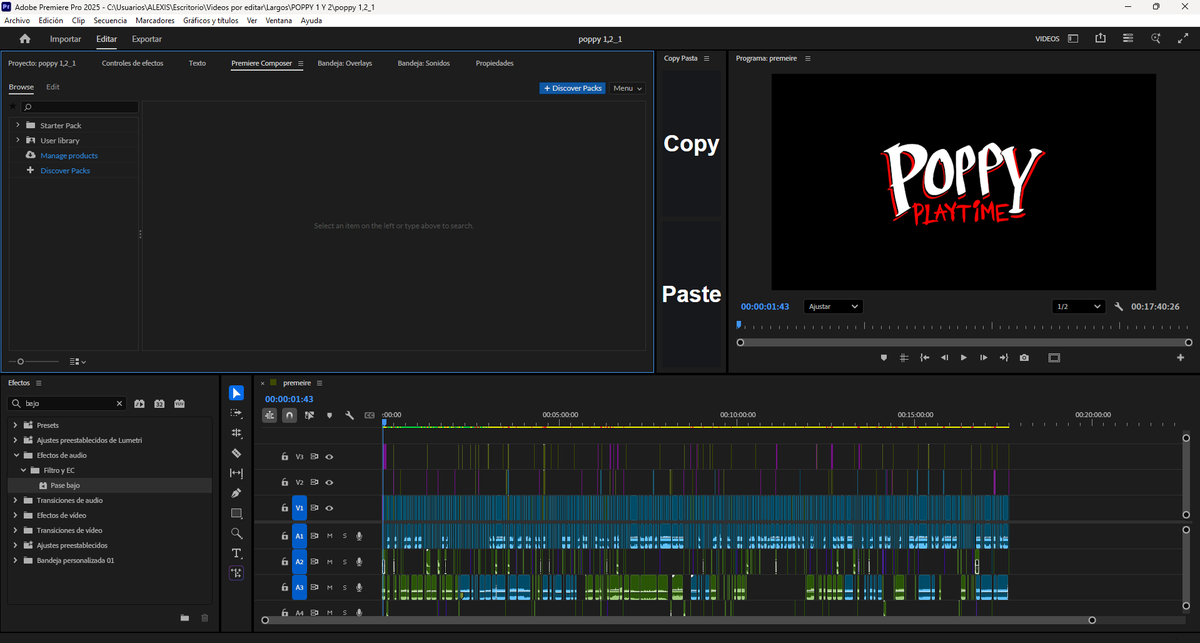Clear the bajo search text
This screenshot has width=1200, height=643.
point(119,404)
